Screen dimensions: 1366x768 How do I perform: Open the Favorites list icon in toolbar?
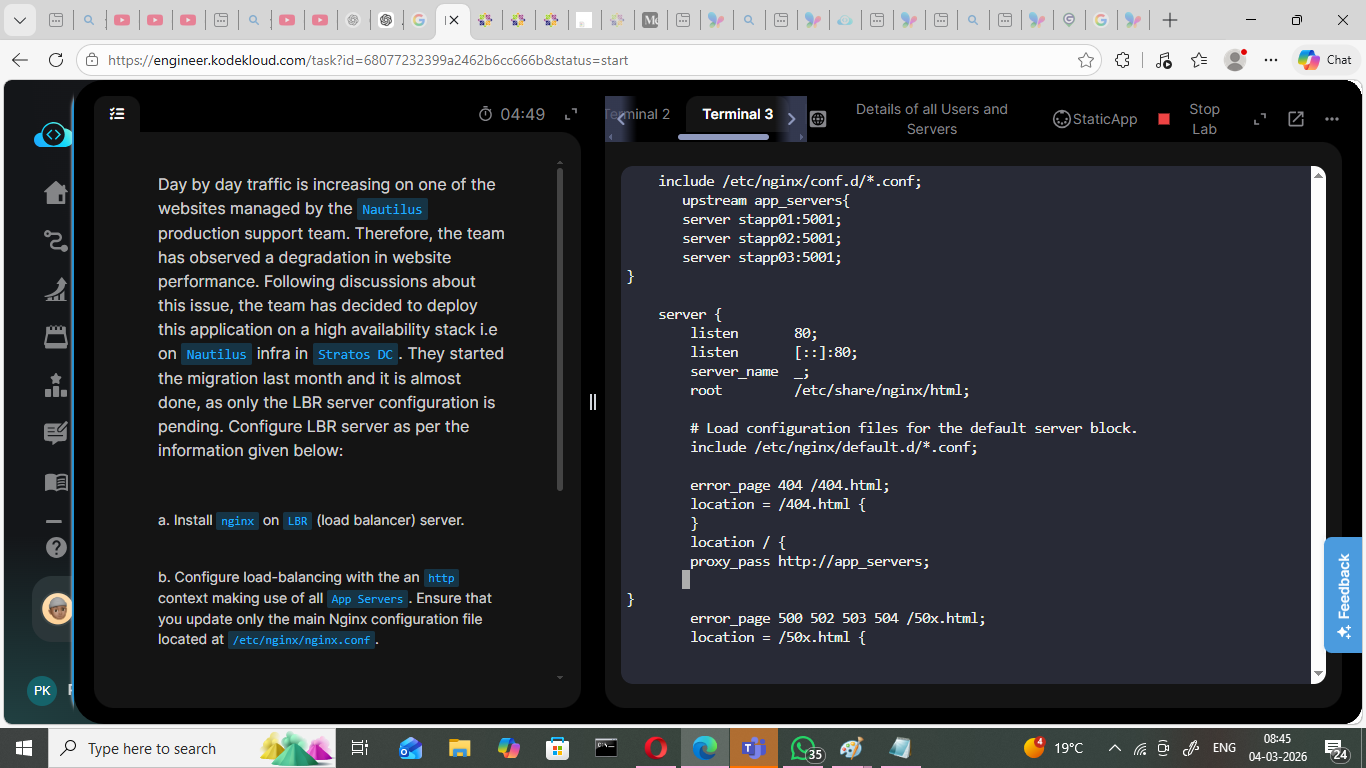(1200, 60)
